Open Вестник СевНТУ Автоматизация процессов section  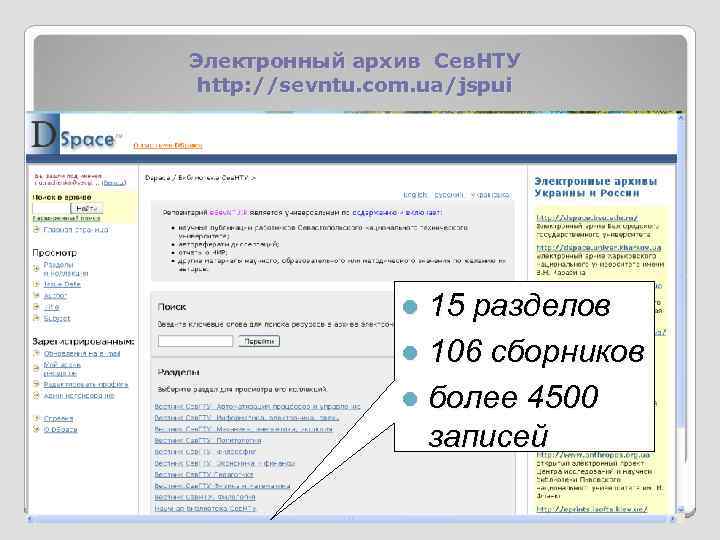[257, 406]
